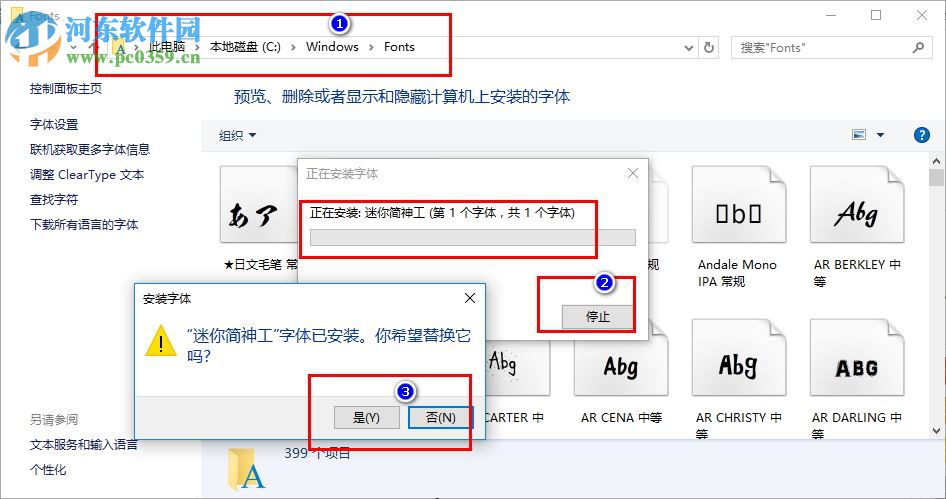This screenshot has height=499, width=946.
Task: Click the Refresh button beside the address bar
Action: pyautogui.click(x=710, y=48)
